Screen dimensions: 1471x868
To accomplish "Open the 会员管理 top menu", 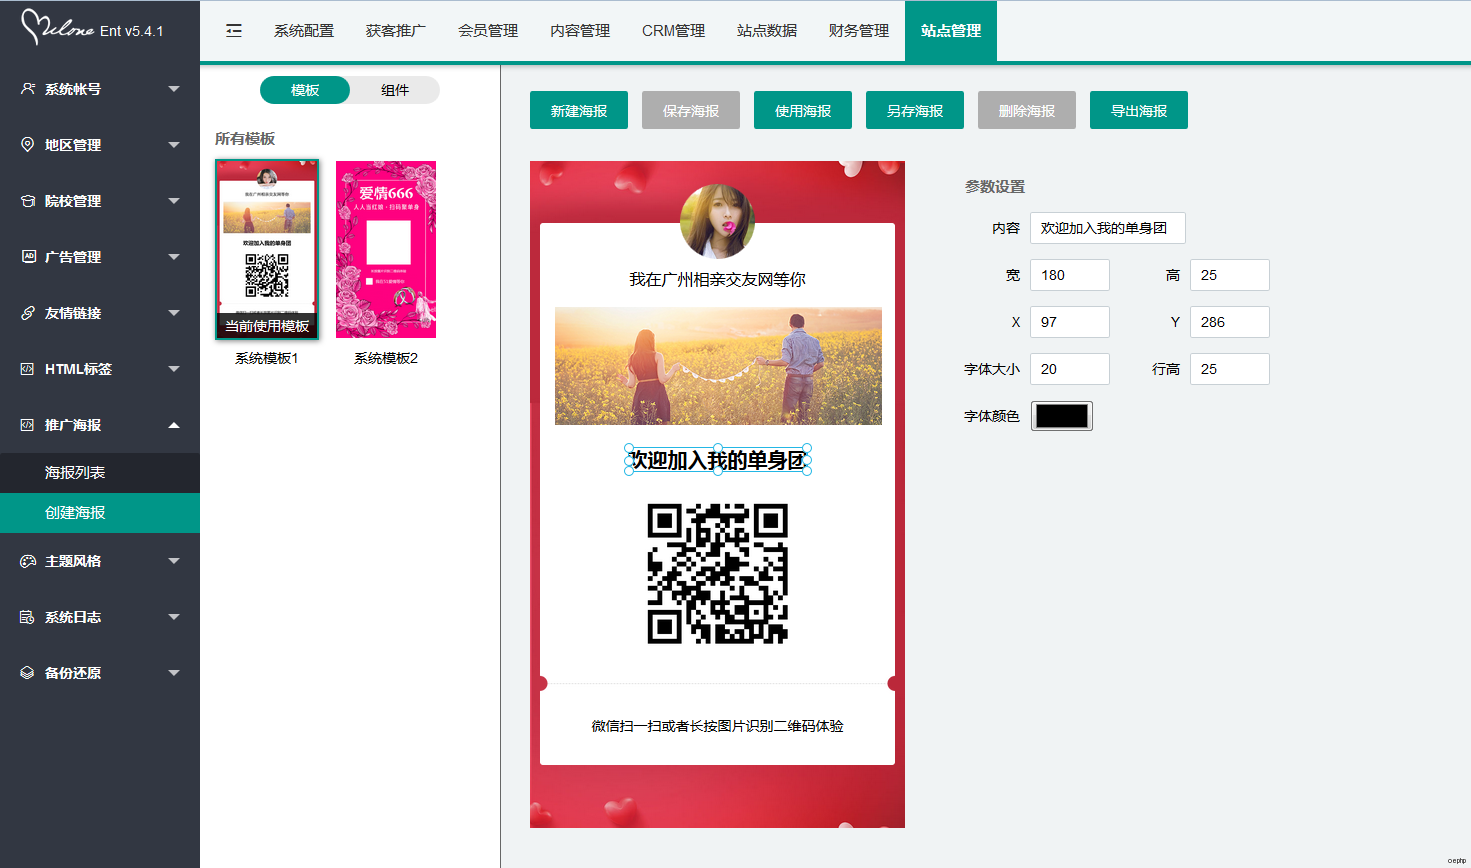I will coord(488,31).
